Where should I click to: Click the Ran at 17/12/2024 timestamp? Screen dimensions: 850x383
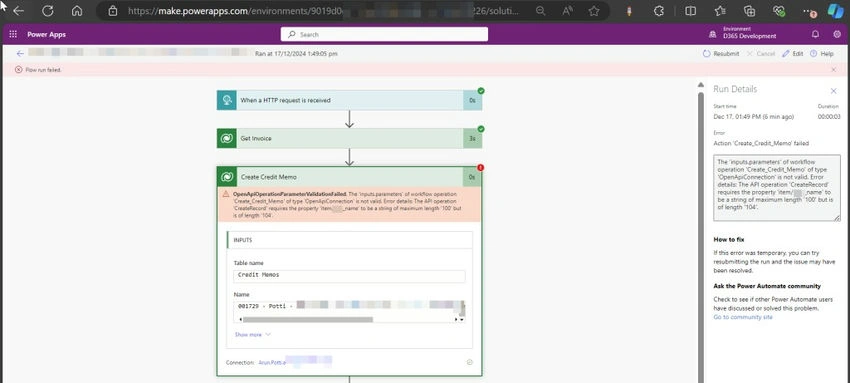(x=296, y=54)
